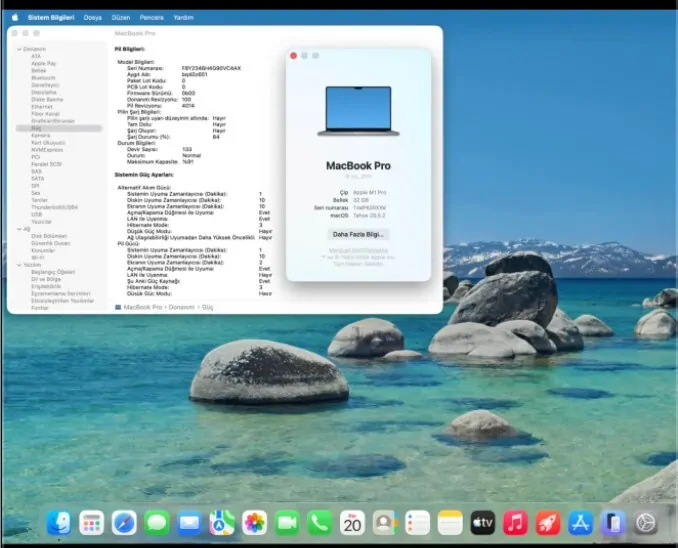Collapse the Ağ section
The width and height of the screenshot is (678, 548).
[19, 229]
